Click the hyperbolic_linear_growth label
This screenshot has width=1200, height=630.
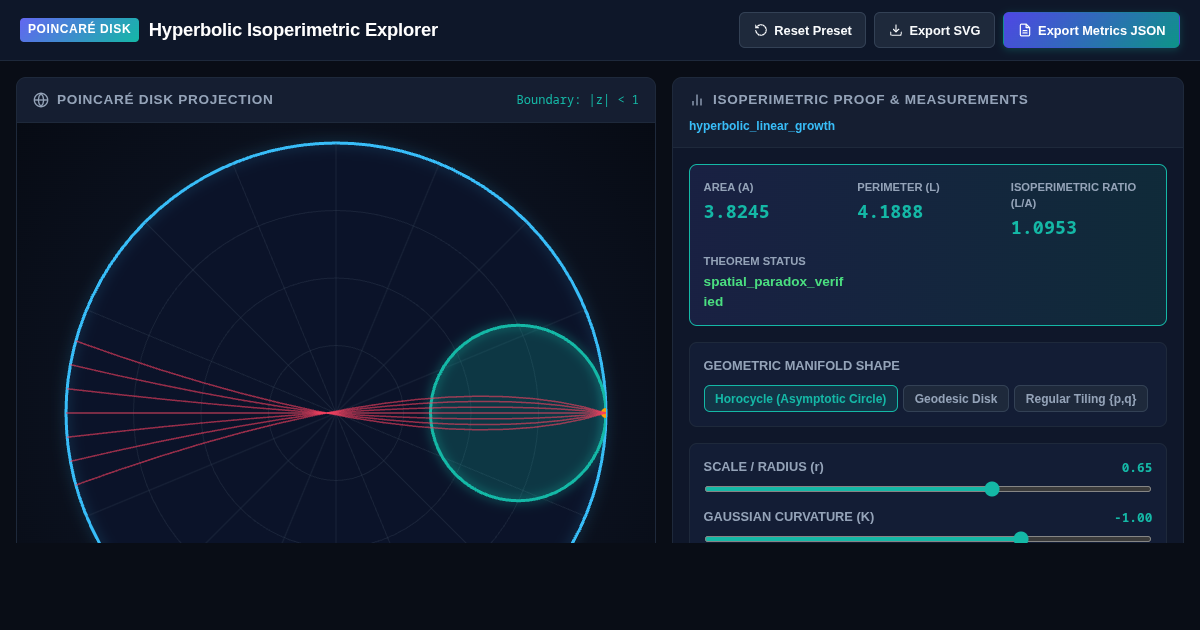pyautogui.click(x=762, y=126)
